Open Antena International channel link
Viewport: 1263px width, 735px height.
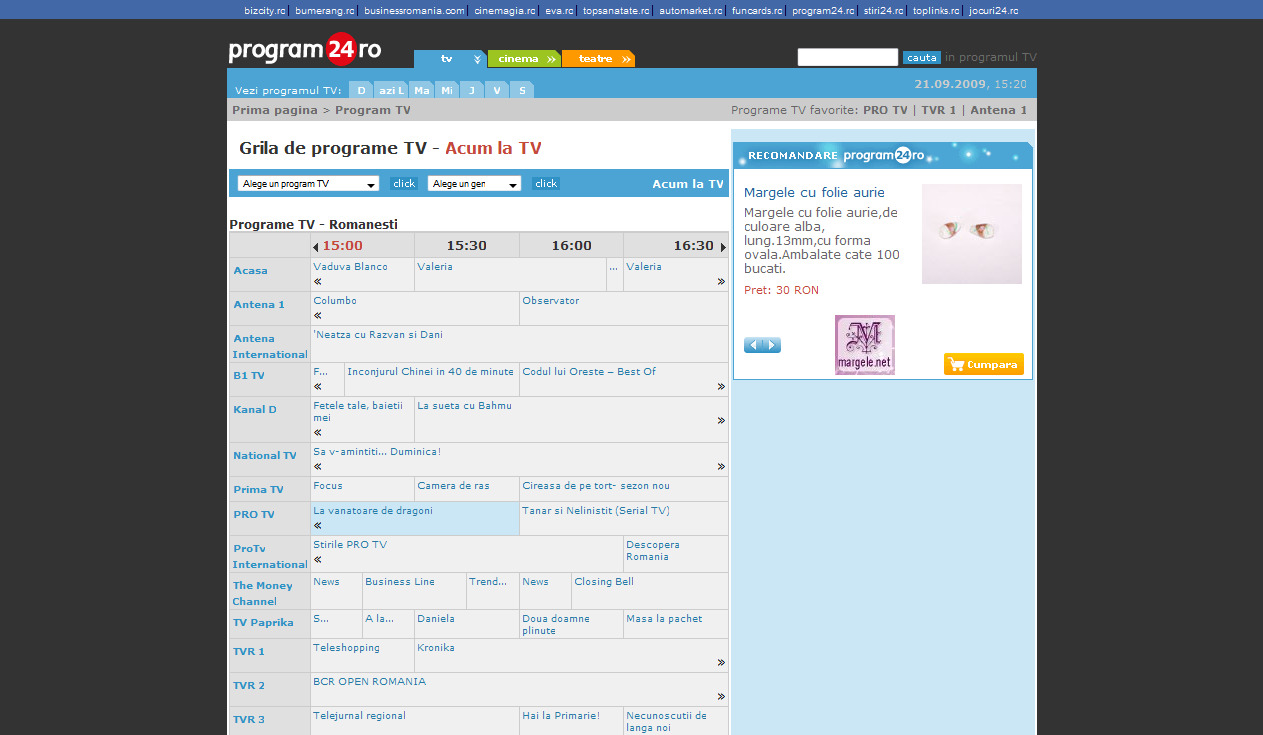[x=270, y=346]
